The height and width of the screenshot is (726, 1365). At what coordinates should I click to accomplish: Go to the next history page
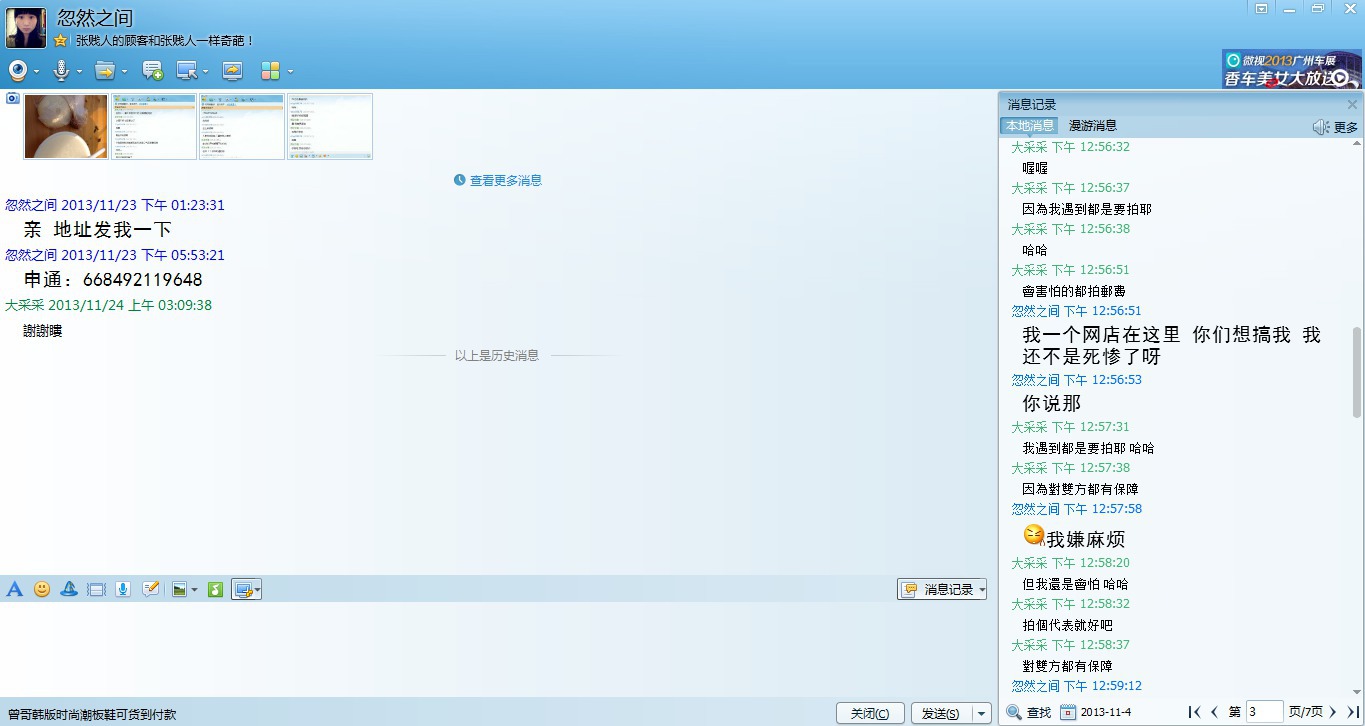click(1333, 712)
